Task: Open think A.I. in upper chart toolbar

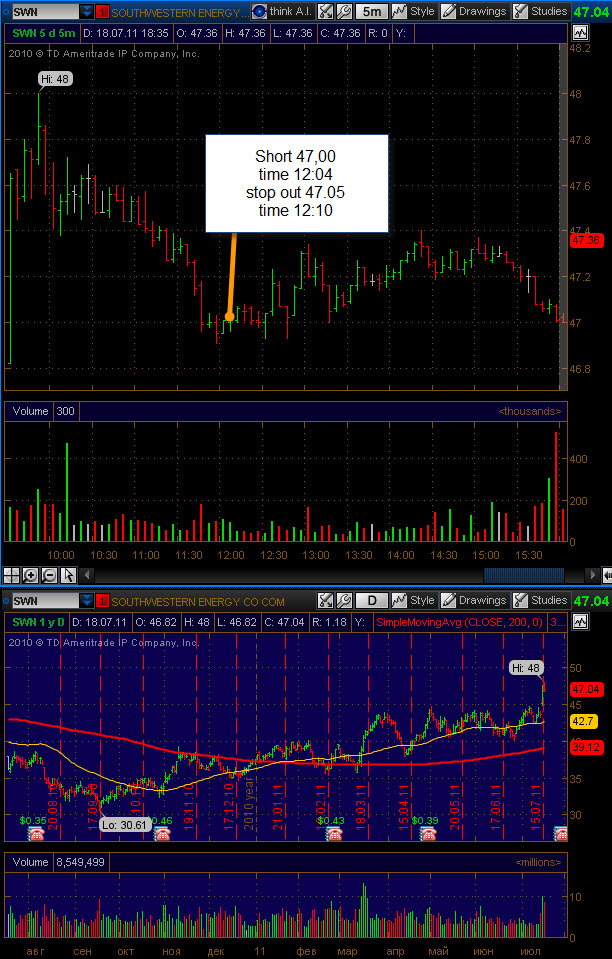Action: pyautogui.click(x=282, y=11)
